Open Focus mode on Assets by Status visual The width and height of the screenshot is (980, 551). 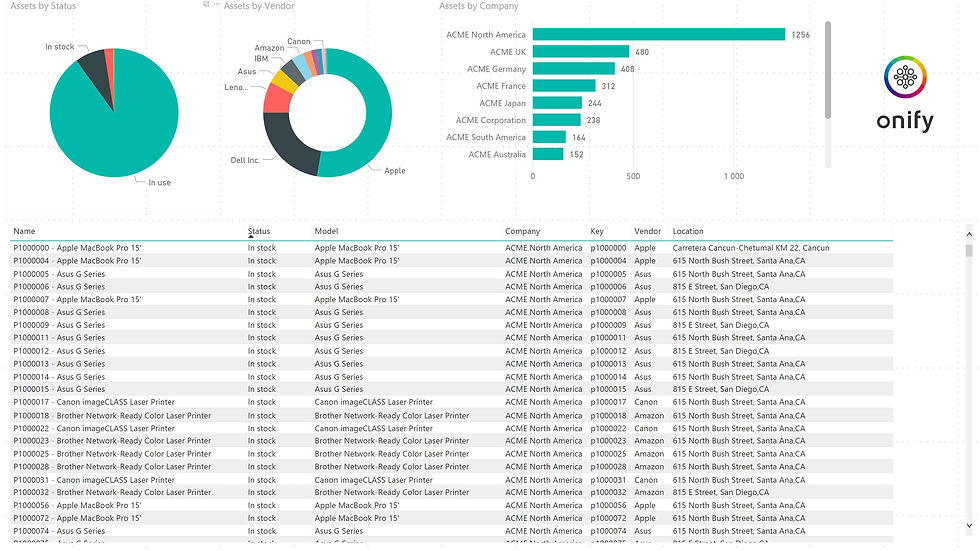[206, 4]
